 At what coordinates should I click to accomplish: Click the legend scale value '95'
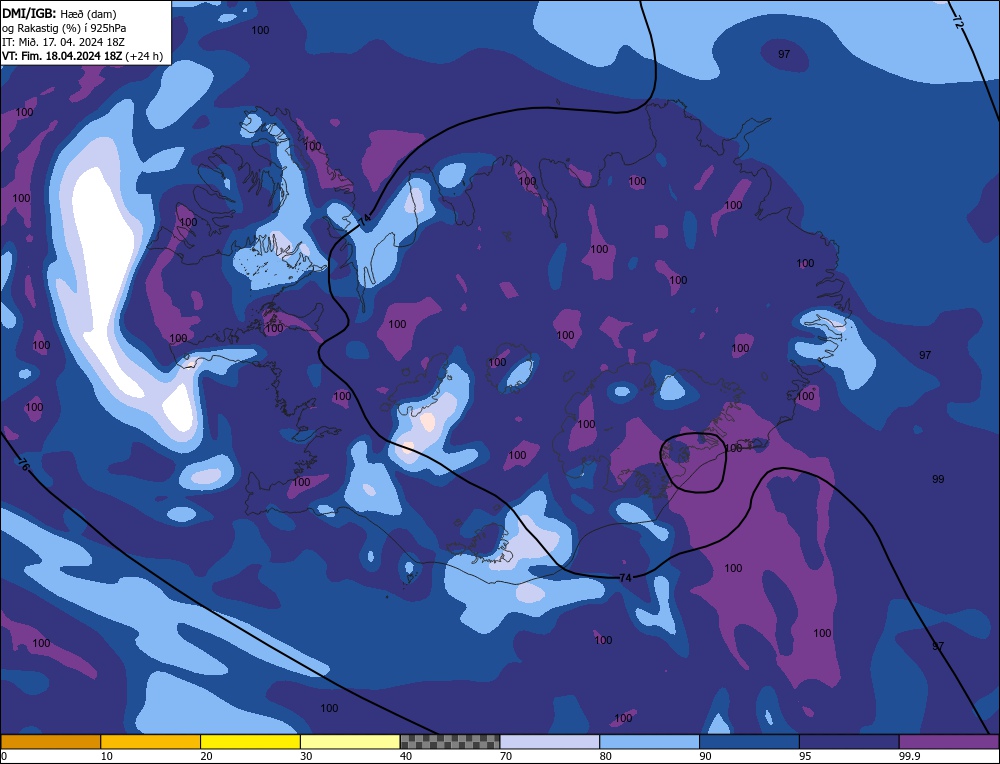(805, 756)
